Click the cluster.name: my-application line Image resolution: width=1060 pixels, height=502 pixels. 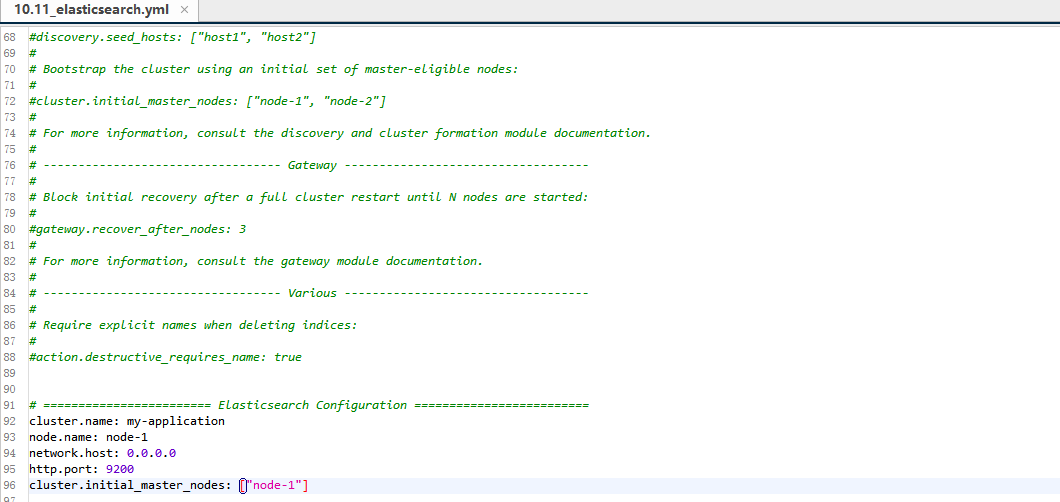pos(126,422)
